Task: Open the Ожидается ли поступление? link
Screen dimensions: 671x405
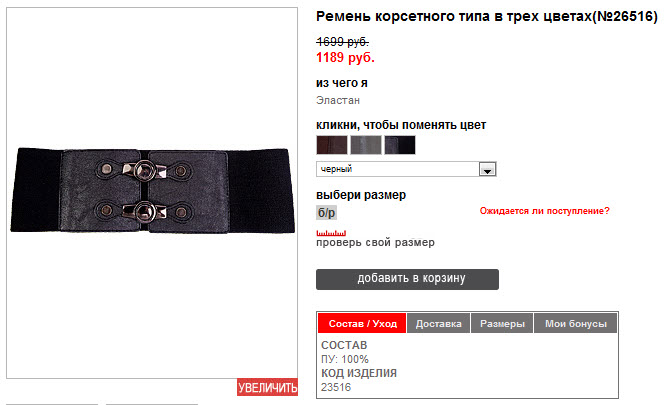Action: (x=544, y=211)
